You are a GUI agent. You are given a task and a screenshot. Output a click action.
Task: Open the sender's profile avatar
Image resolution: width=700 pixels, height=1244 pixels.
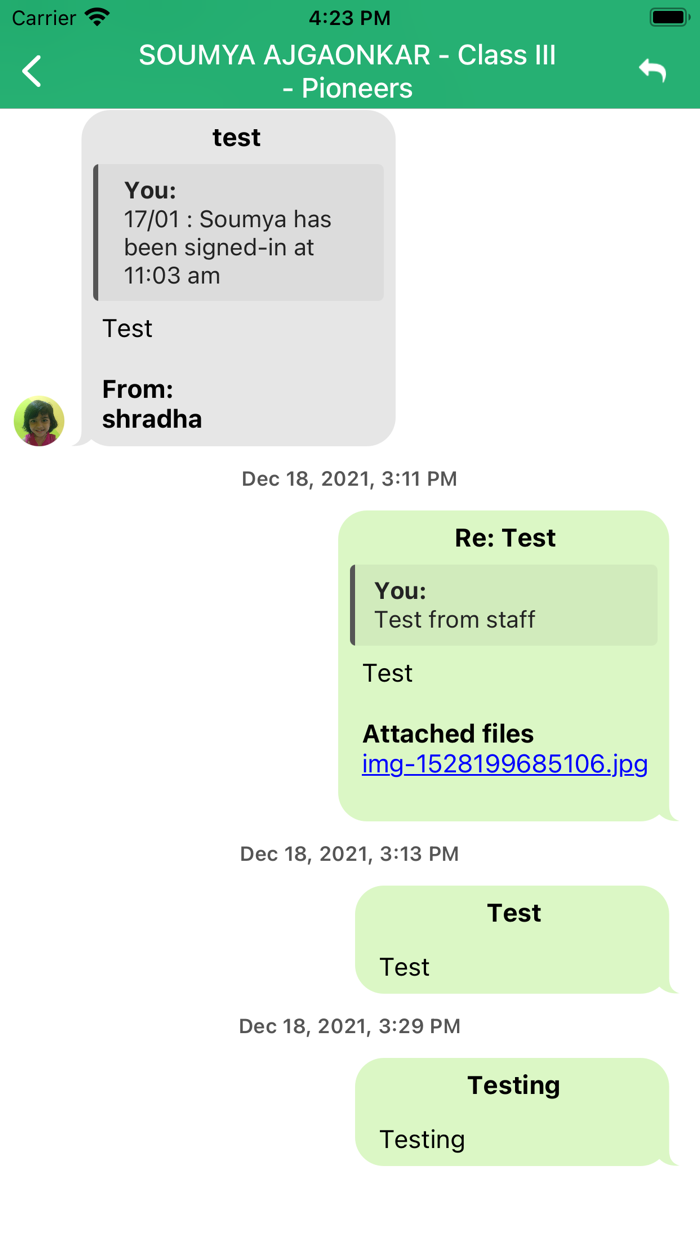(x=39, y=420)
